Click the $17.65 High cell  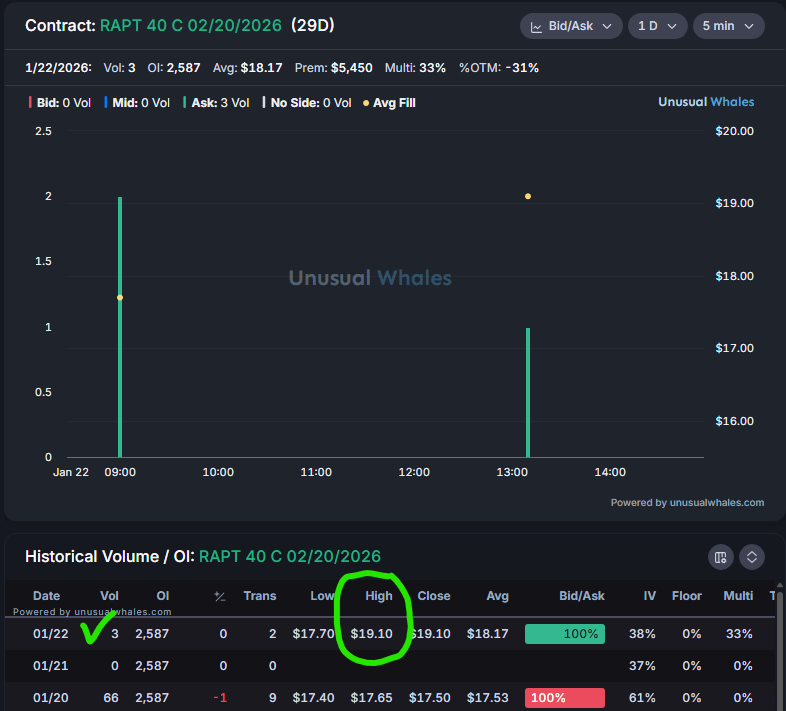click(x=371, y=698)
